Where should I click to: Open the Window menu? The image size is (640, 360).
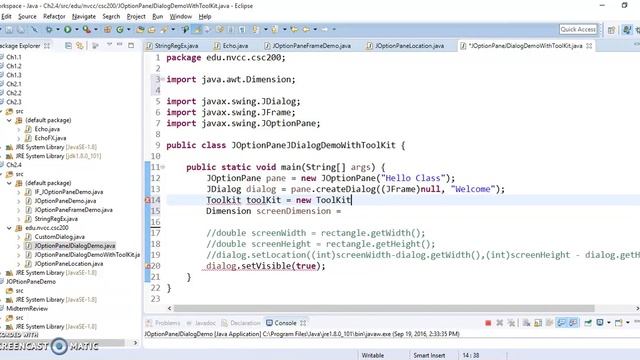[180, 16]
